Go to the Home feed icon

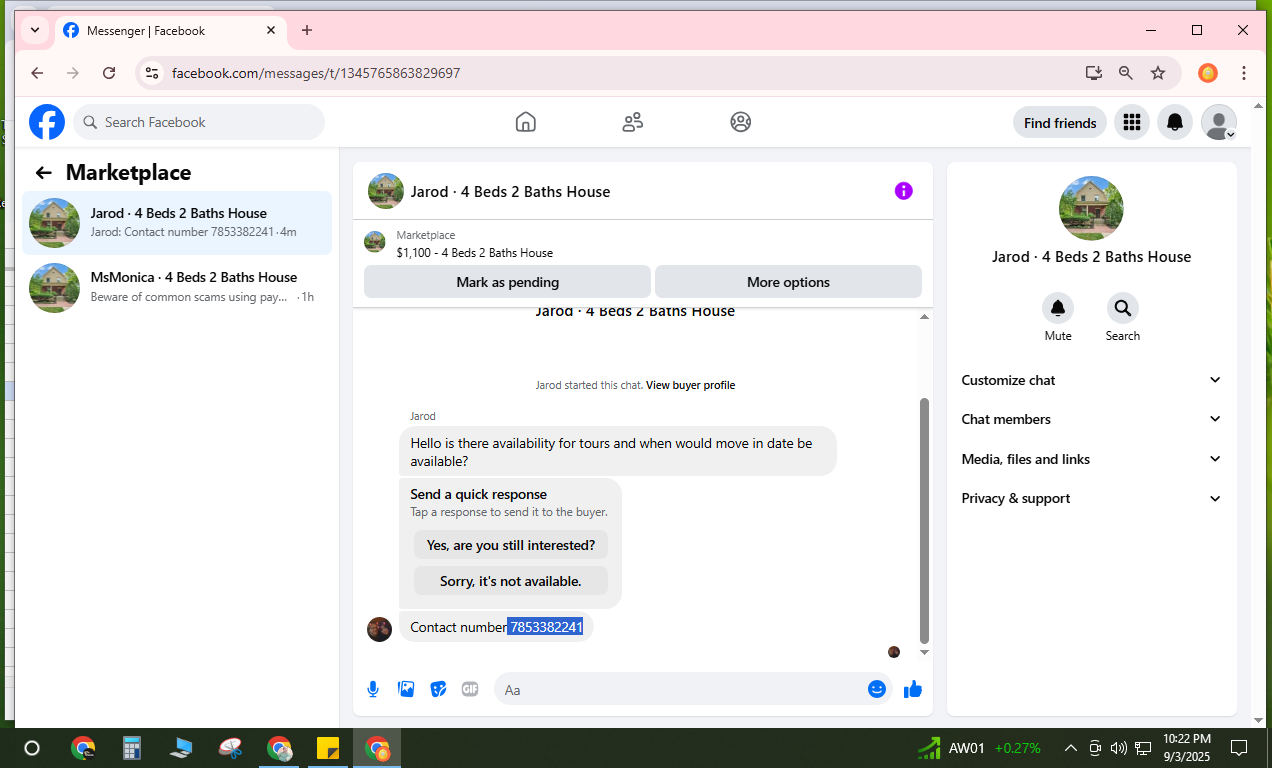pyautogui.click(x=526, y=122)
